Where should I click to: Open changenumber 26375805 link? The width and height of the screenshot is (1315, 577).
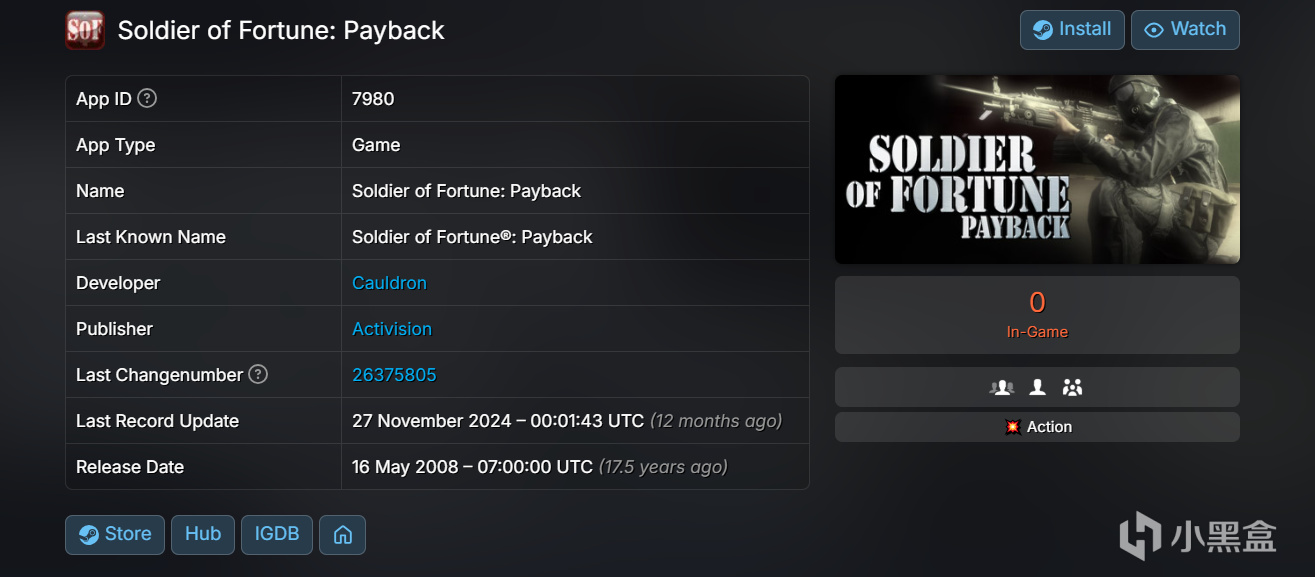(394, 375)
